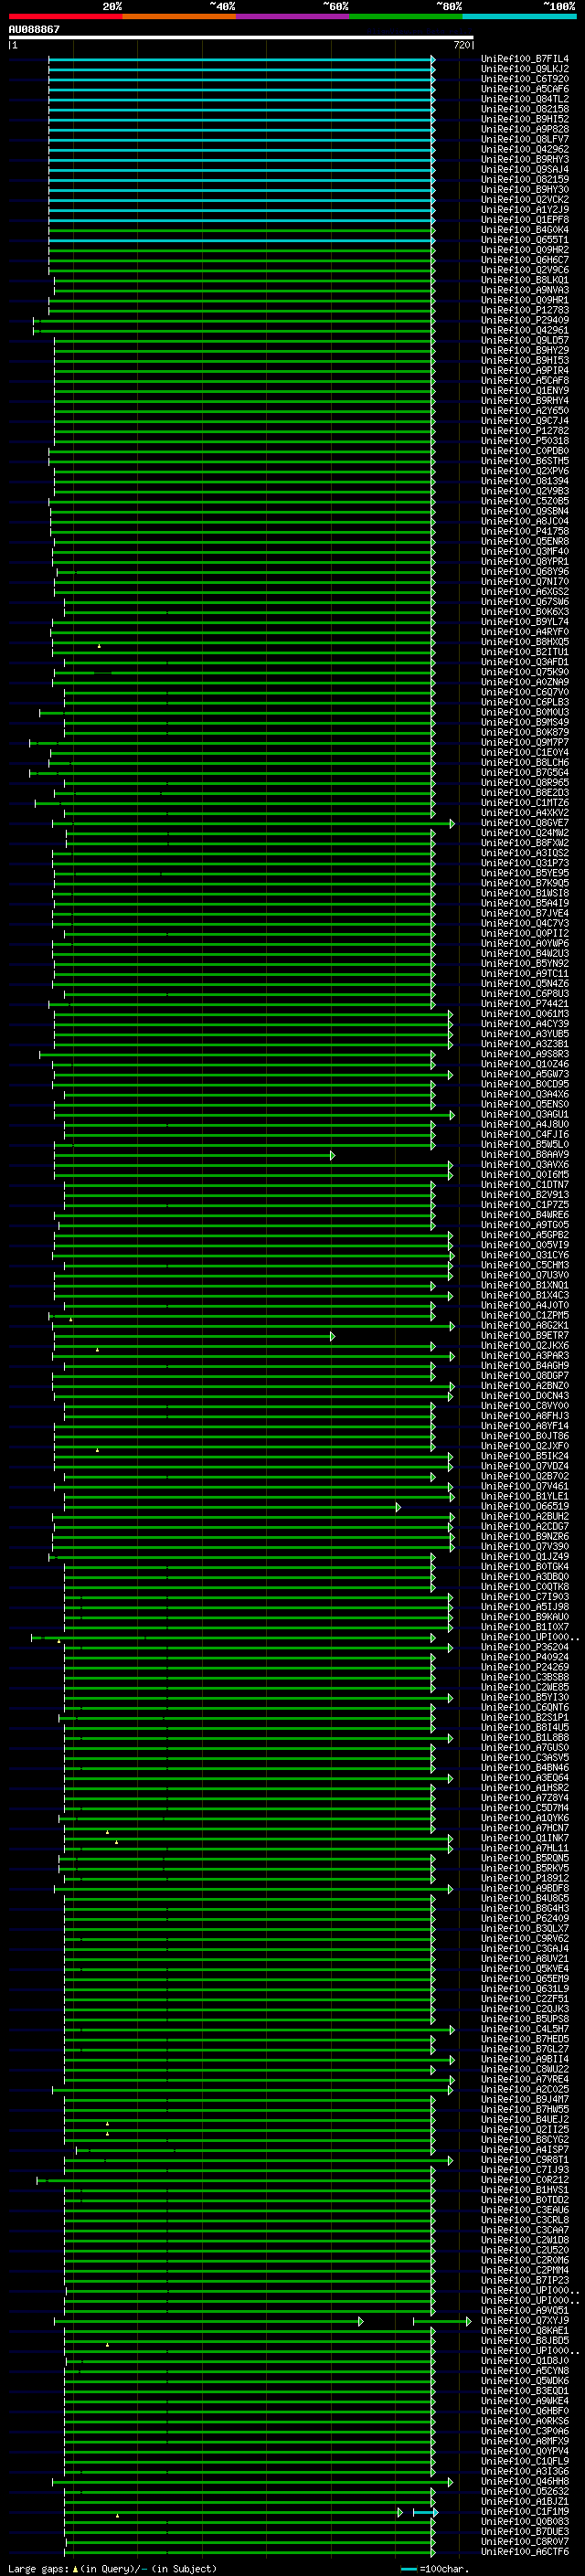This screenshot has width=585, height=2576.
Task: Select the UniRef100_A4CY39 label
Action: click(525, 1024)
